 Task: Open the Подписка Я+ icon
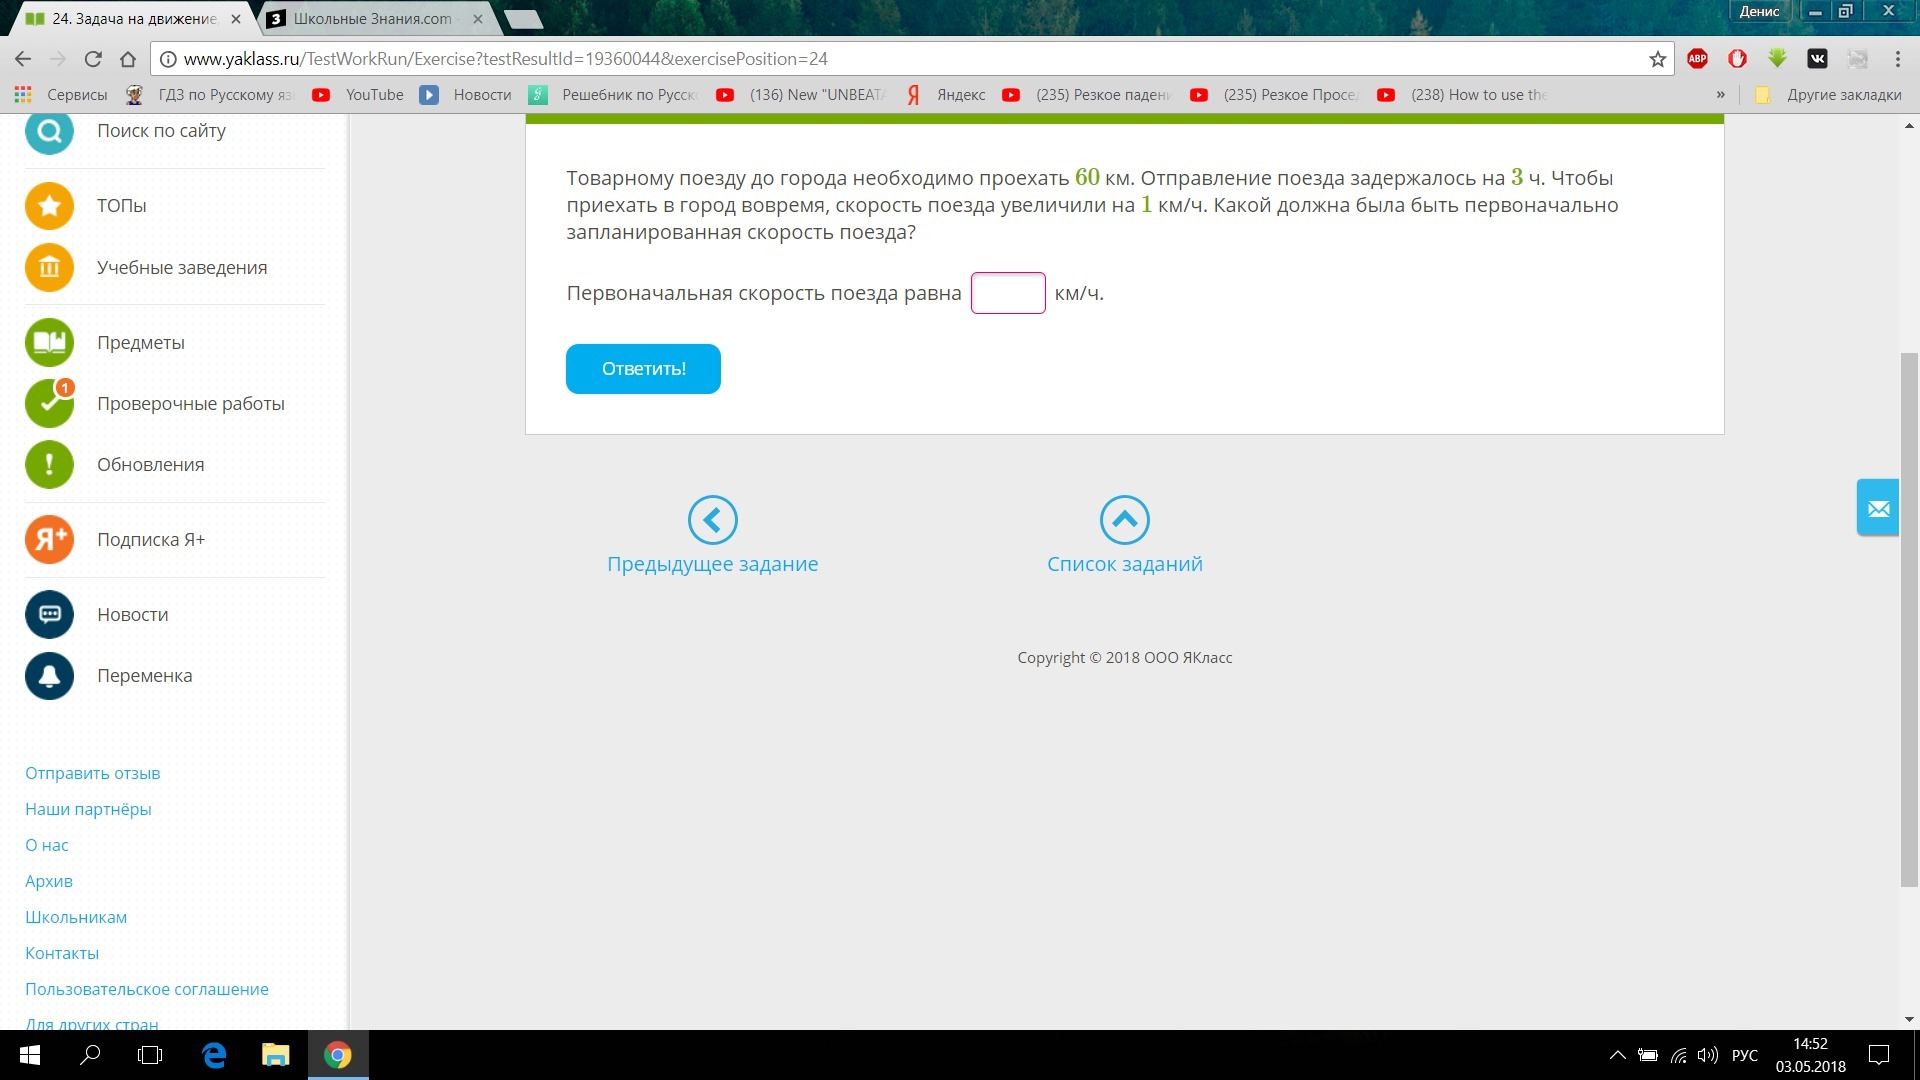coord(49,540)
